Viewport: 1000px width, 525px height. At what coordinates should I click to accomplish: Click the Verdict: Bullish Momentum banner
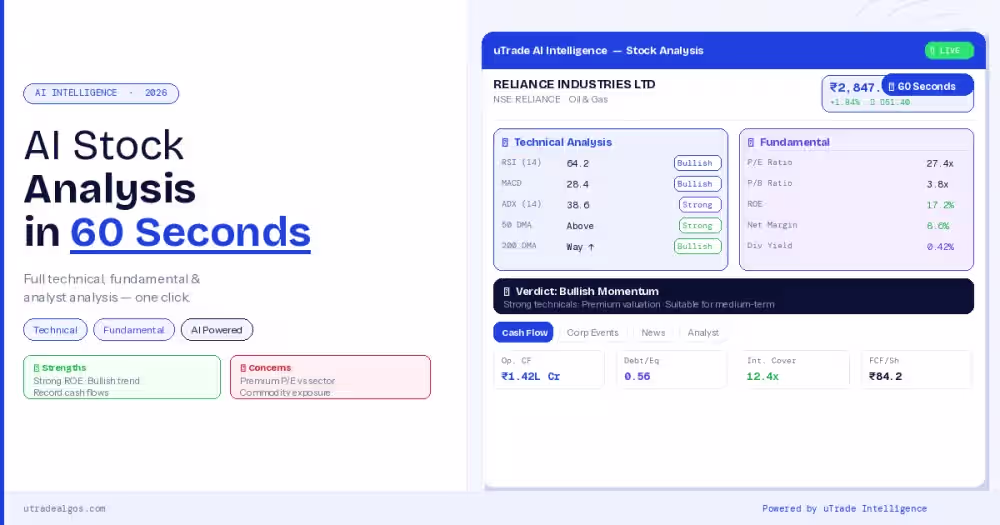pos(733,296)
